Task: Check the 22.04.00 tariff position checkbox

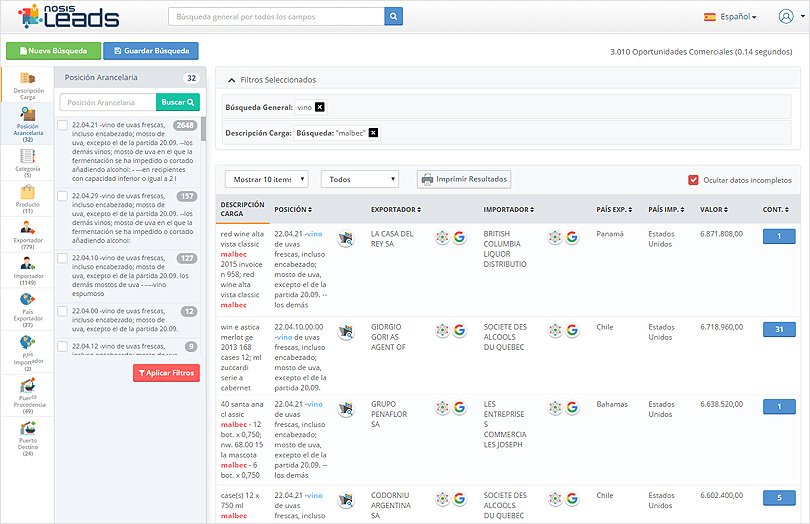Action: 63,311
